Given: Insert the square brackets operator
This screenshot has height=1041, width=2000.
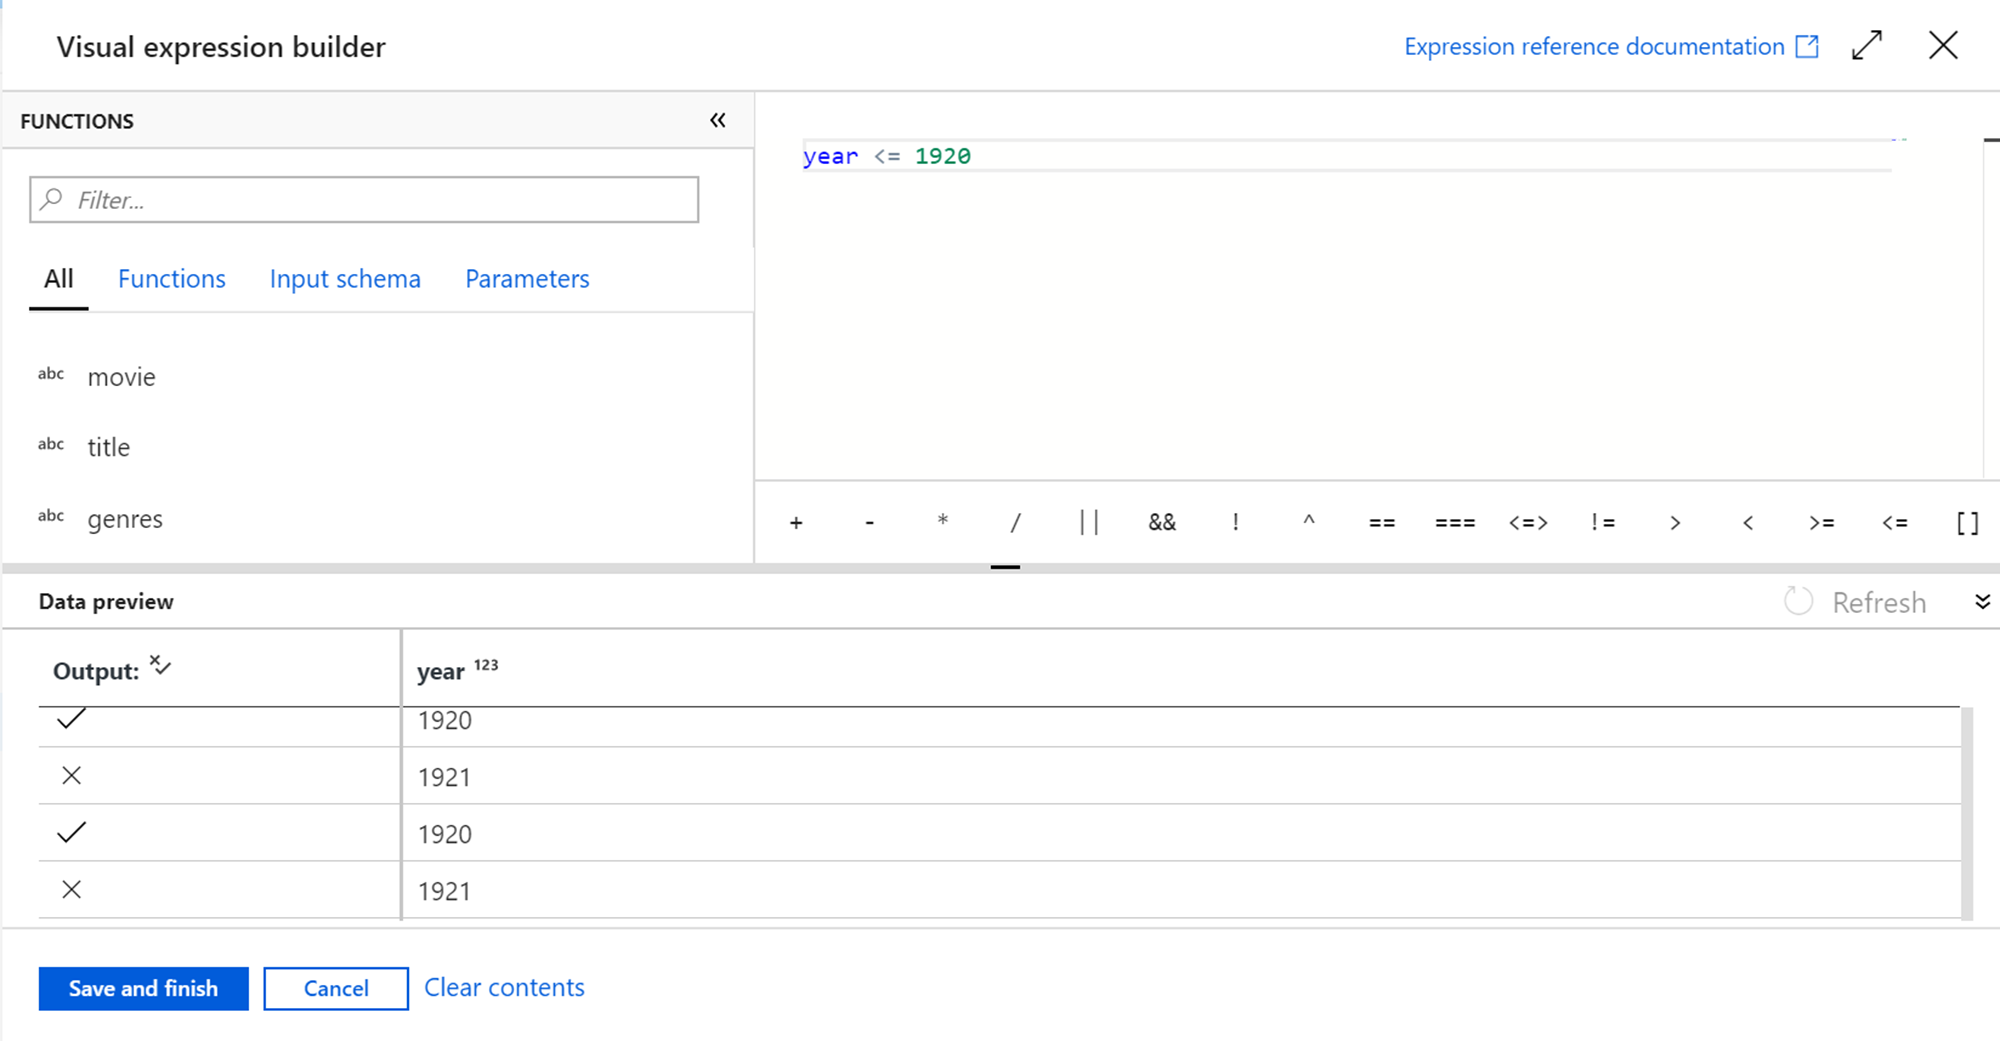Looking at the screenshot, I should pyautogui.click(x=1968, y=522).
